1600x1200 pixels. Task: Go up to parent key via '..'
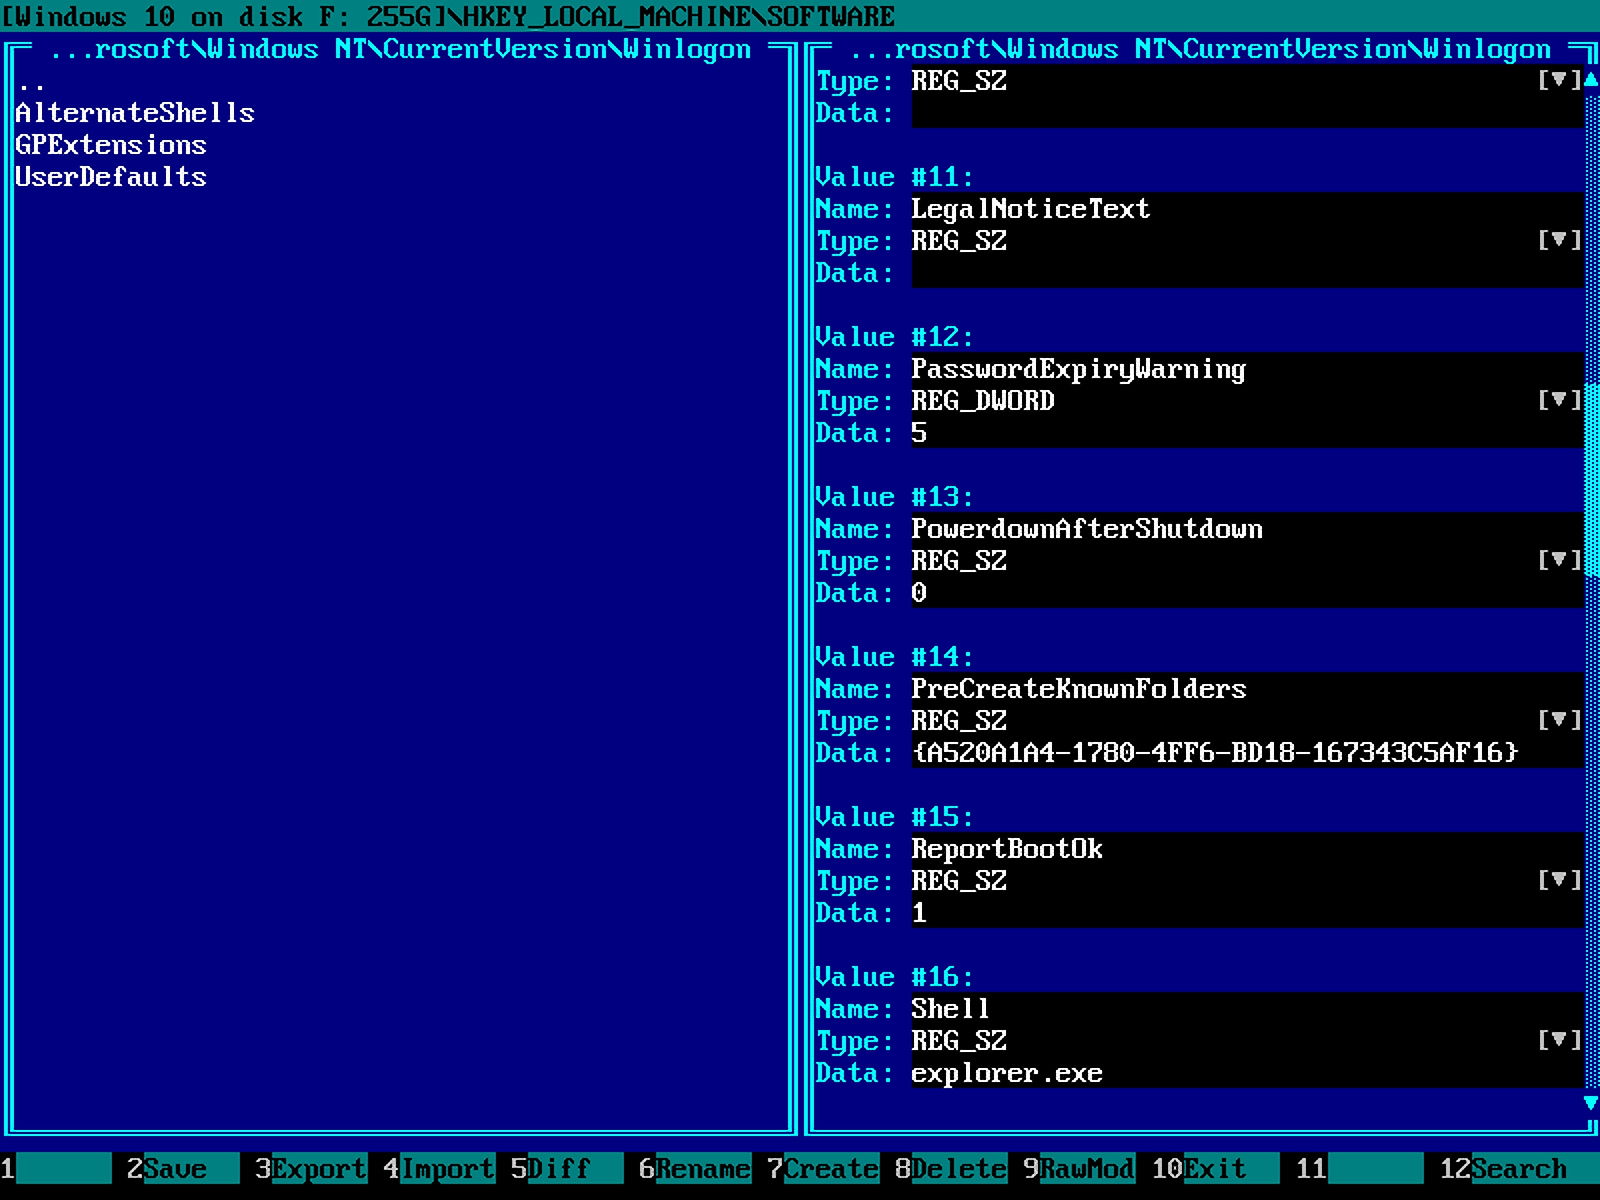[31, 82]
